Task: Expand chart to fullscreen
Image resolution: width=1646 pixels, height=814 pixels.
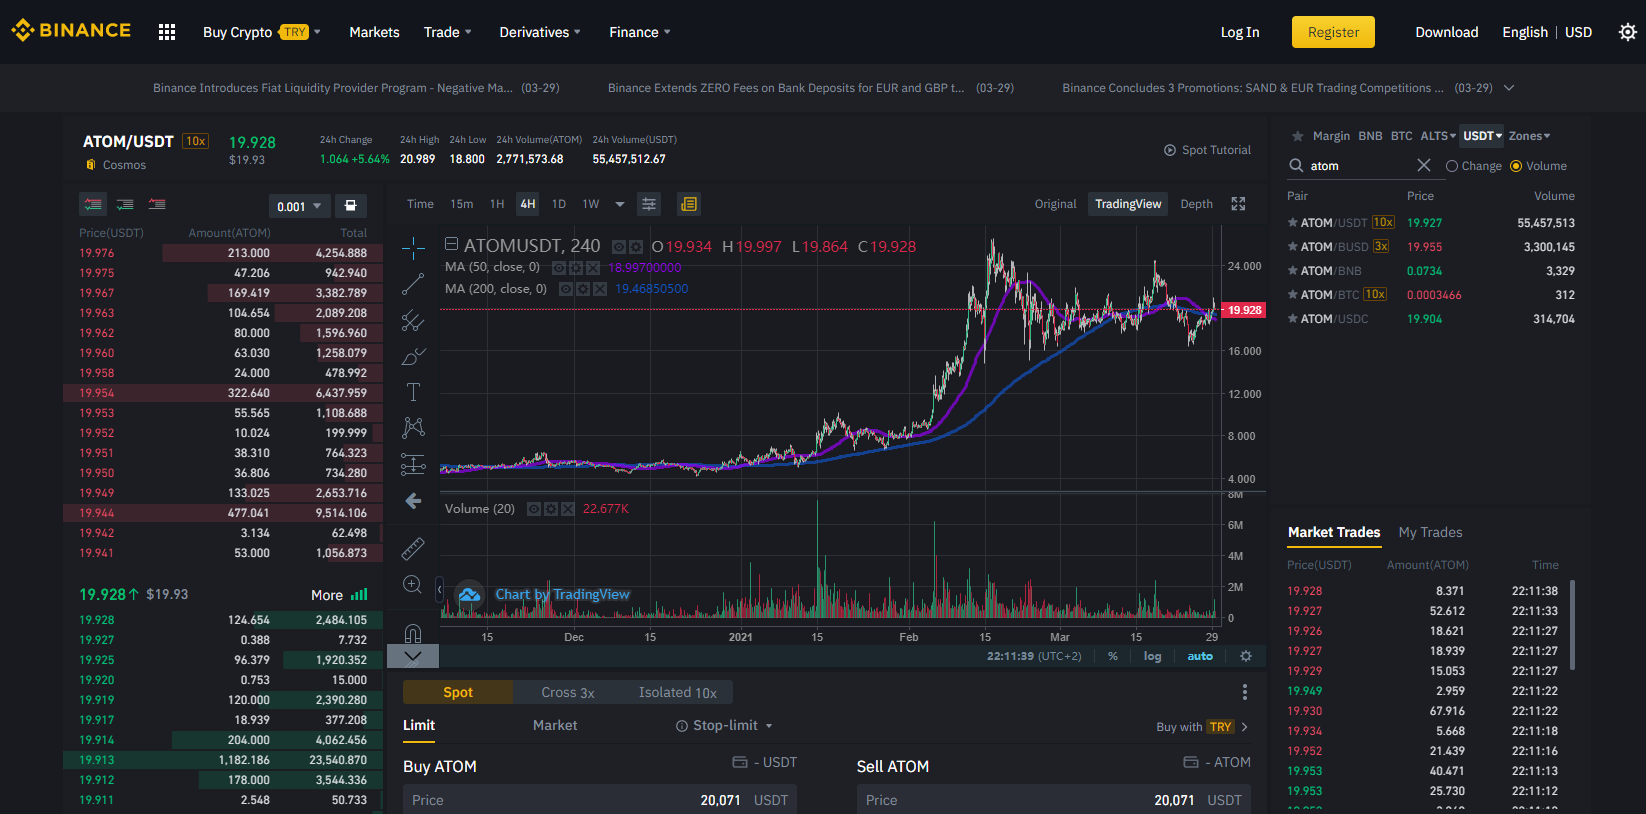Action: tap(1238, 204)
